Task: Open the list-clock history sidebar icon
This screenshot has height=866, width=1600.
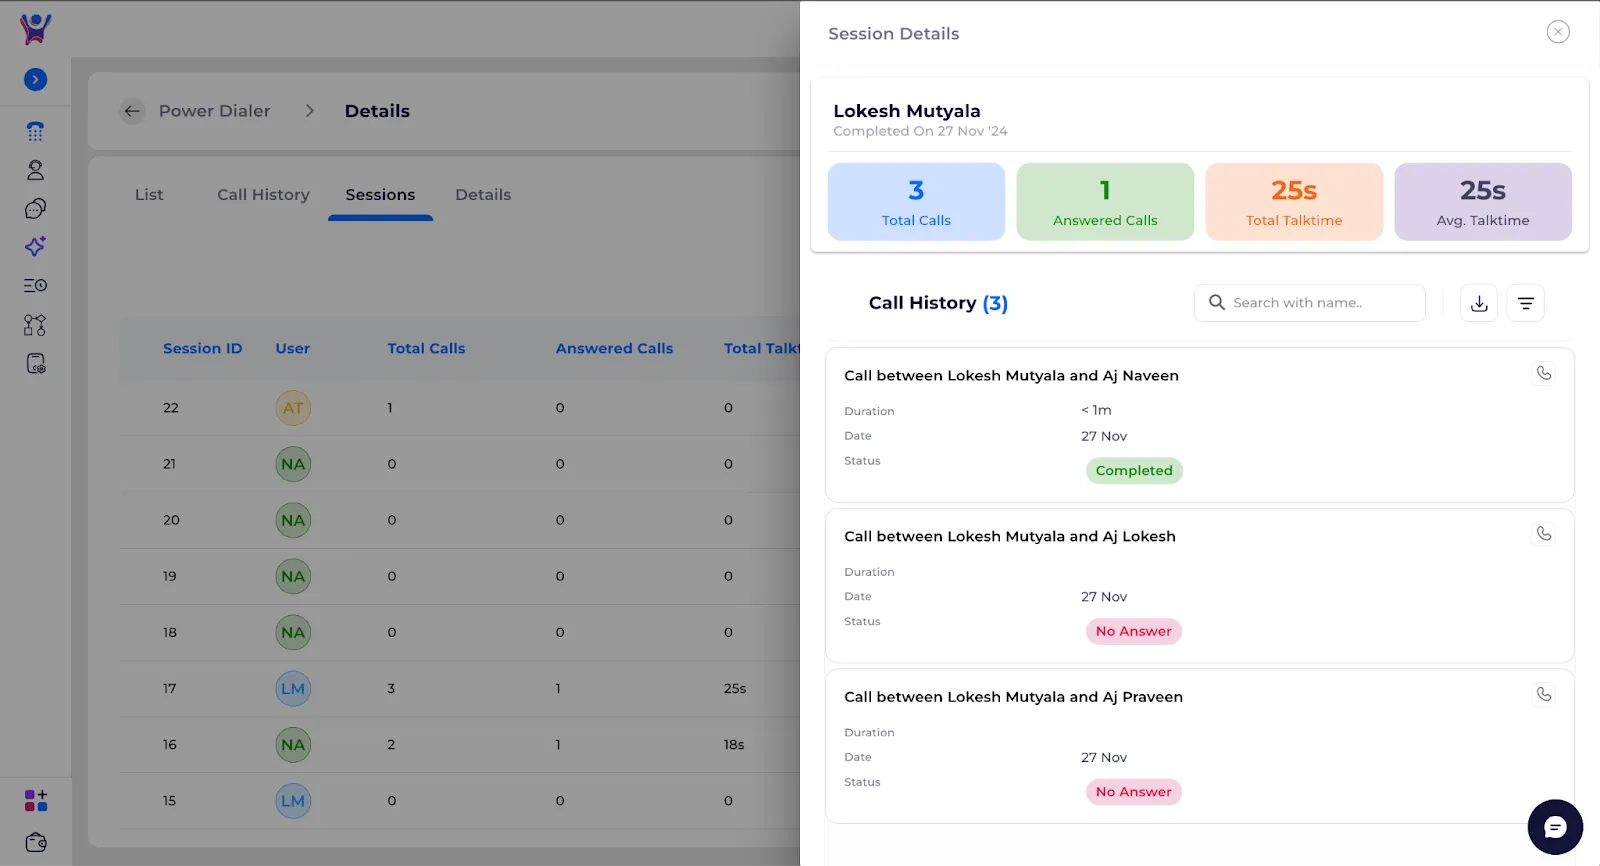Action: [35, 286]
